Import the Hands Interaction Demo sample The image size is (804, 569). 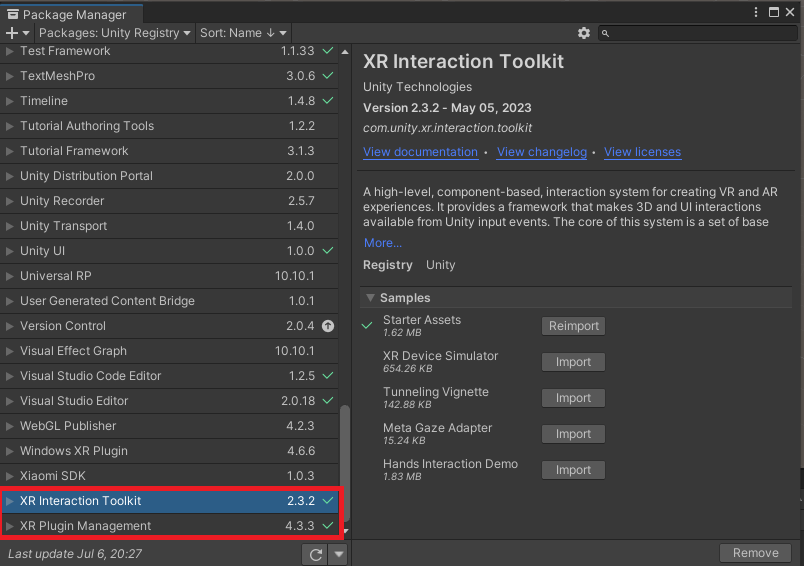(x=573, y=470)
